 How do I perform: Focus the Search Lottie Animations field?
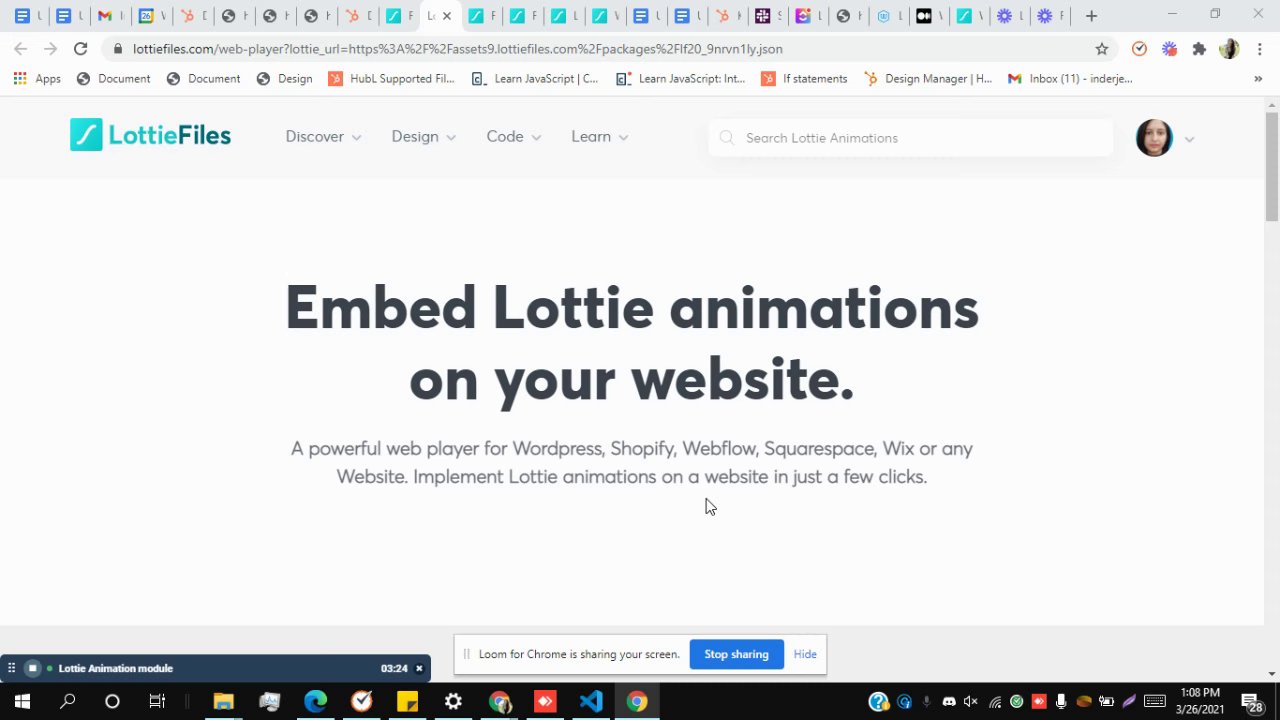[x=910, y=138]
